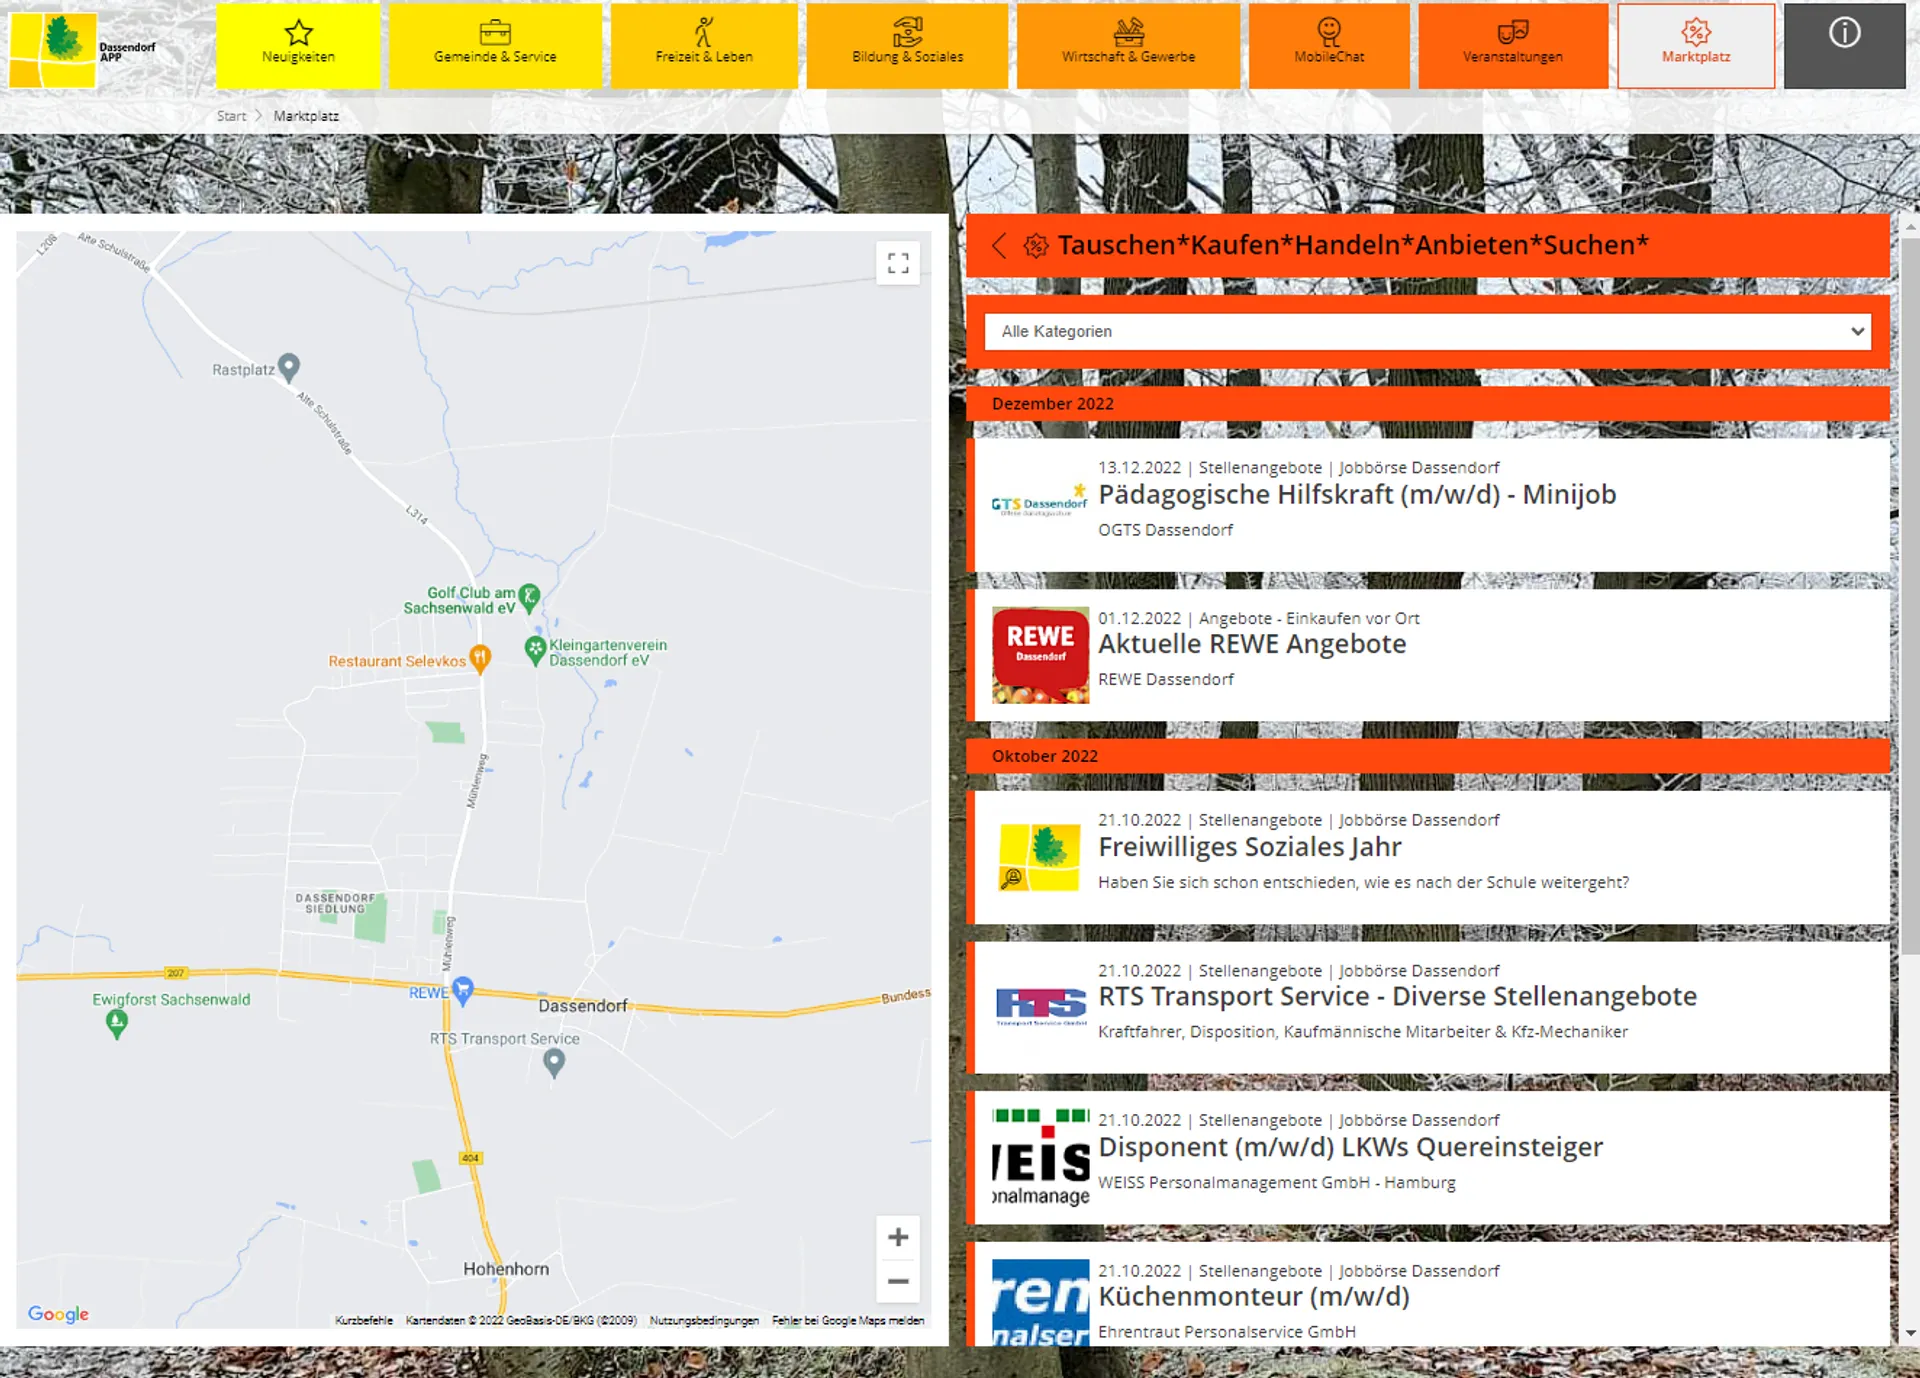Click the back chevron in the Tauschen header
Viewport: 1920px width, 1378px height.
[x=999, y=245]
